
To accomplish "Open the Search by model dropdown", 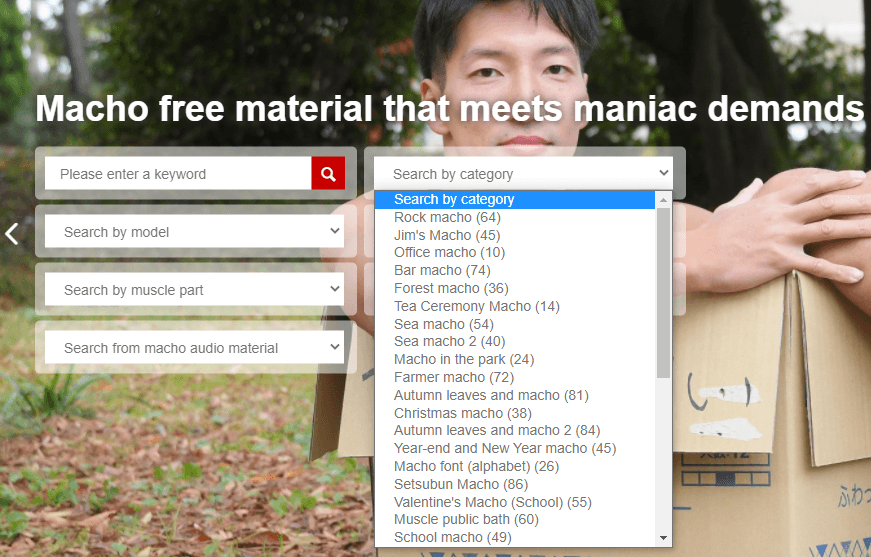I will [194, 232].
